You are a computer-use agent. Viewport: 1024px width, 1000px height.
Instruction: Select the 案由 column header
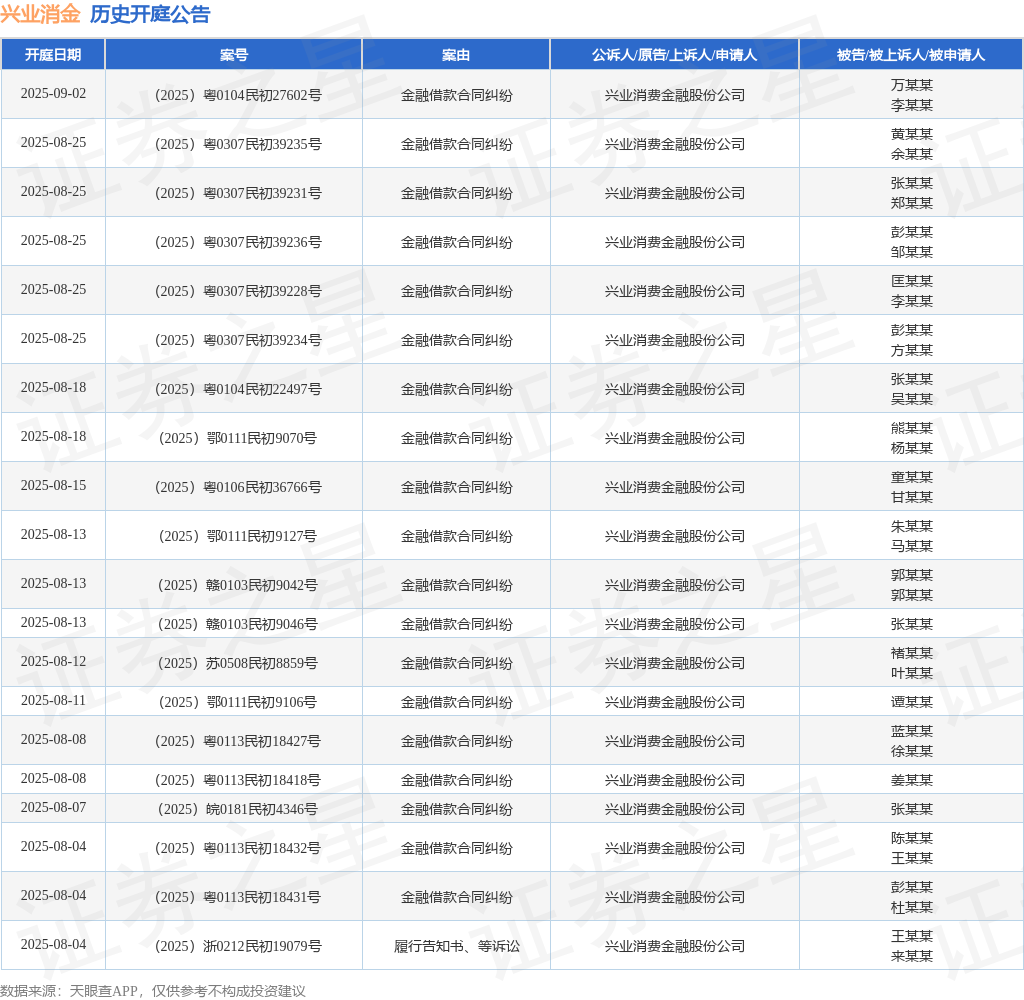pos(456,55)
